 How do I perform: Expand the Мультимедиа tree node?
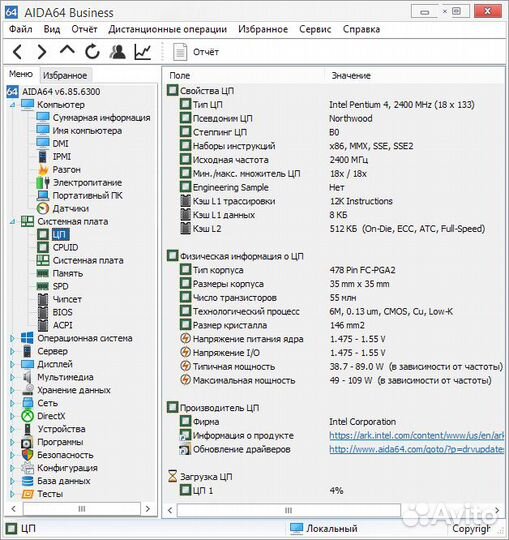[x=12, y=377]
